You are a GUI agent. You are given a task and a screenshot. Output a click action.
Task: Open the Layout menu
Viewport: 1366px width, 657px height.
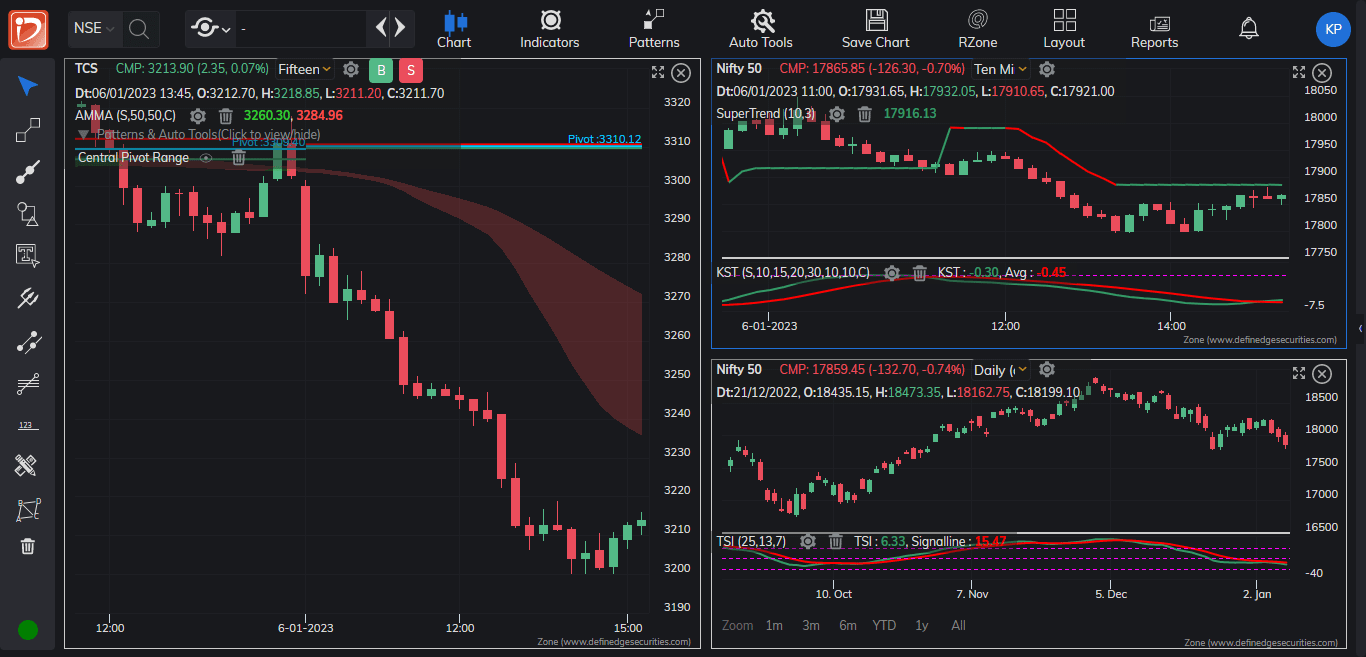[x=1064, y=29]
